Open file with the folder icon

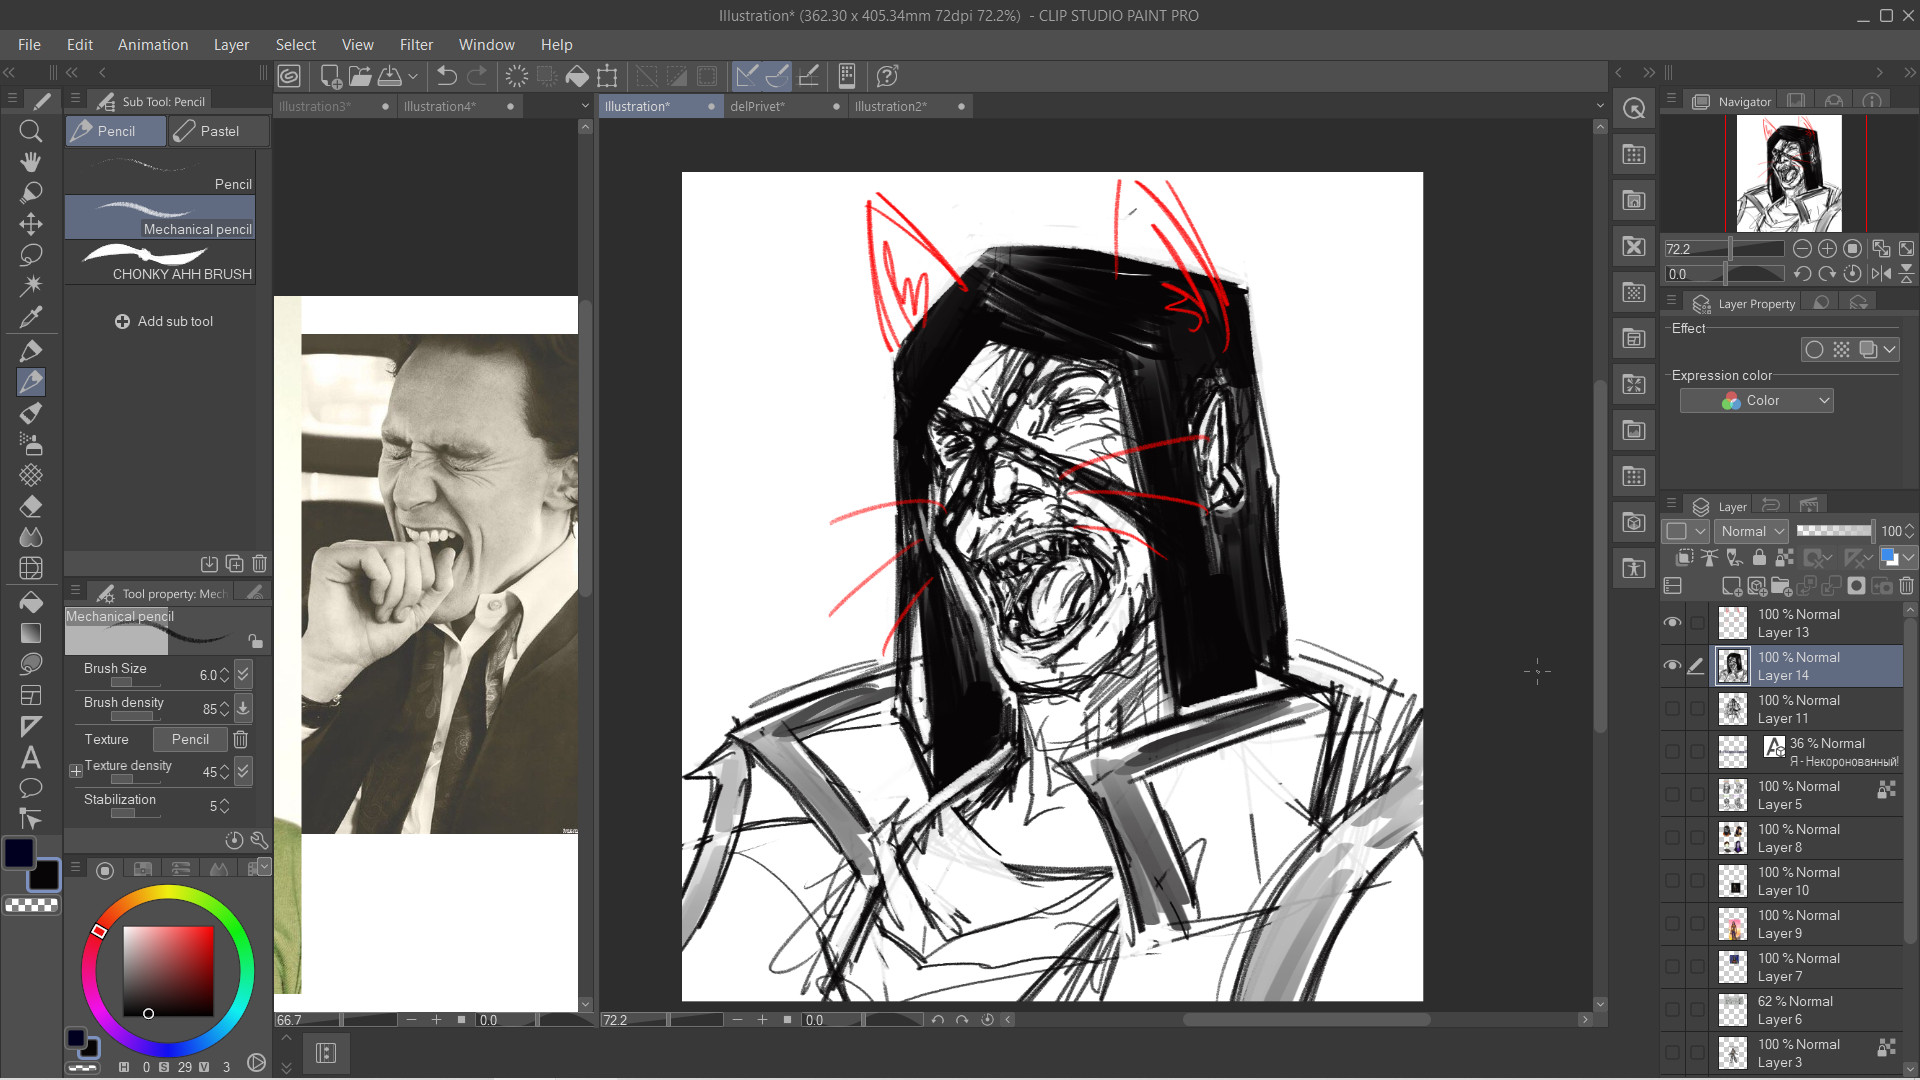pos(360,76)
